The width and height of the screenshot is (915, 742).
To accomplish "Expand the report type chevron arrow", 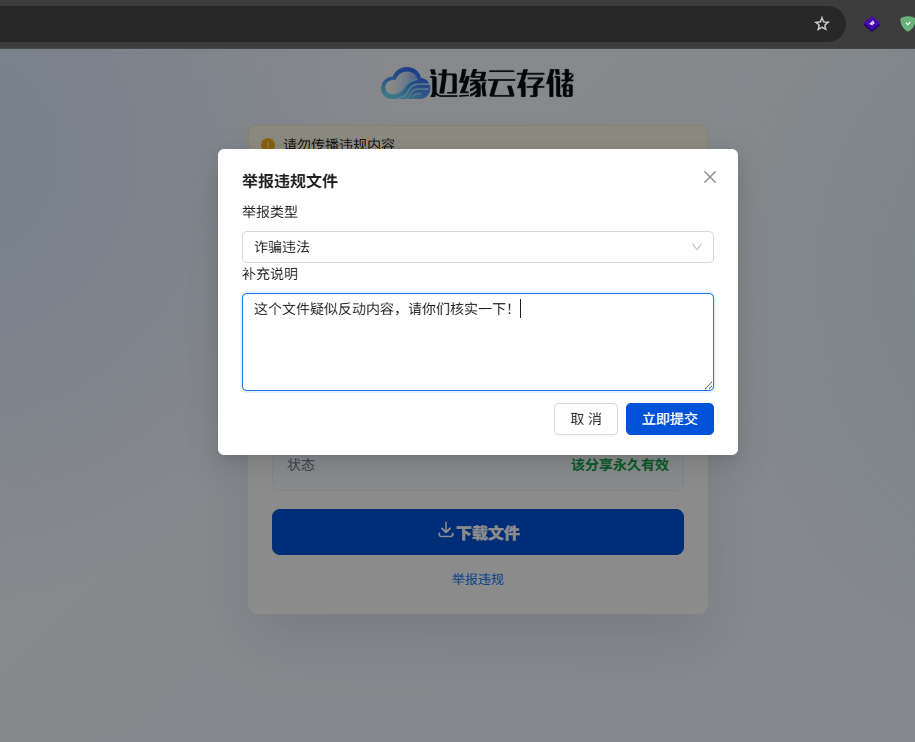I will pyautogui.click(x=697, y=247).
